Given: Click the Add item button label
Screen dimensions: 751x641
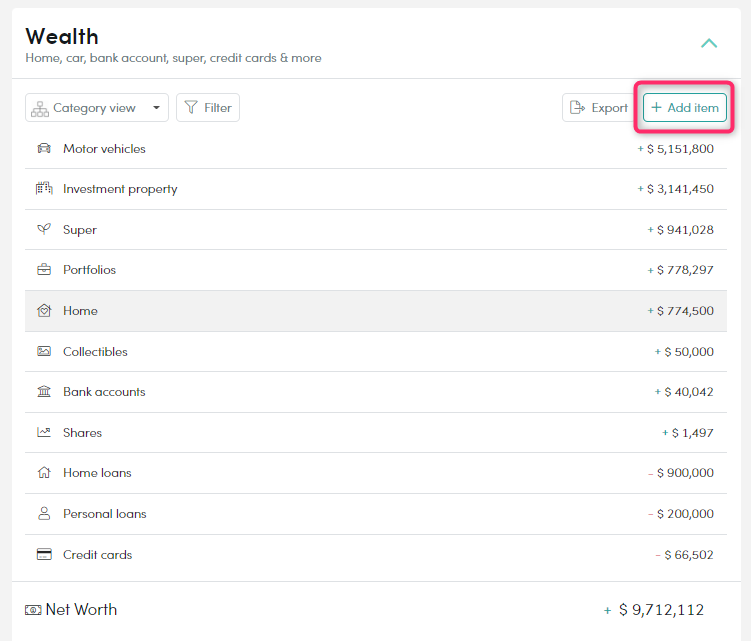Looking at the screenshot, I should click(x=693, y=108).
